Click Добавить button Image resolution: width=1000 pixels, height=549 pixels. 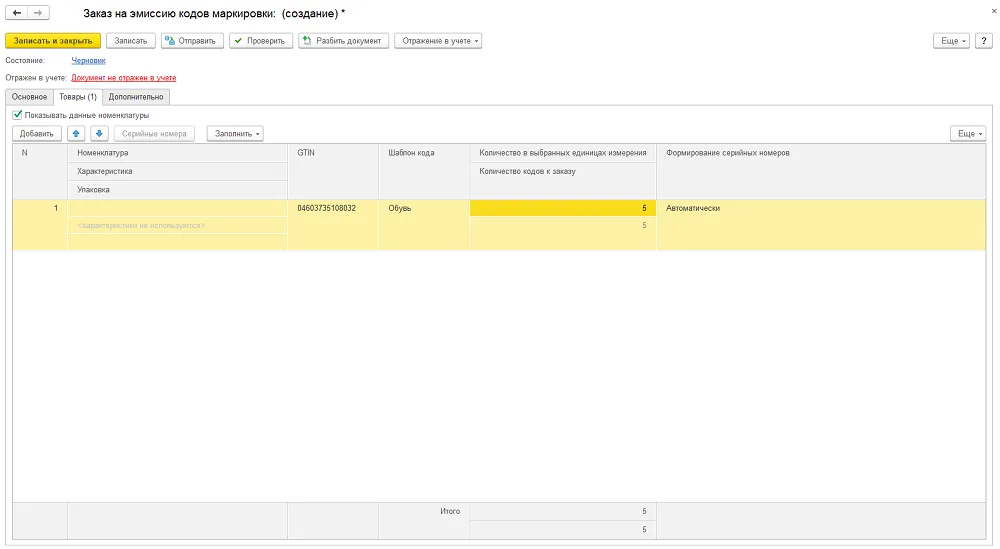tap(37, 133)
